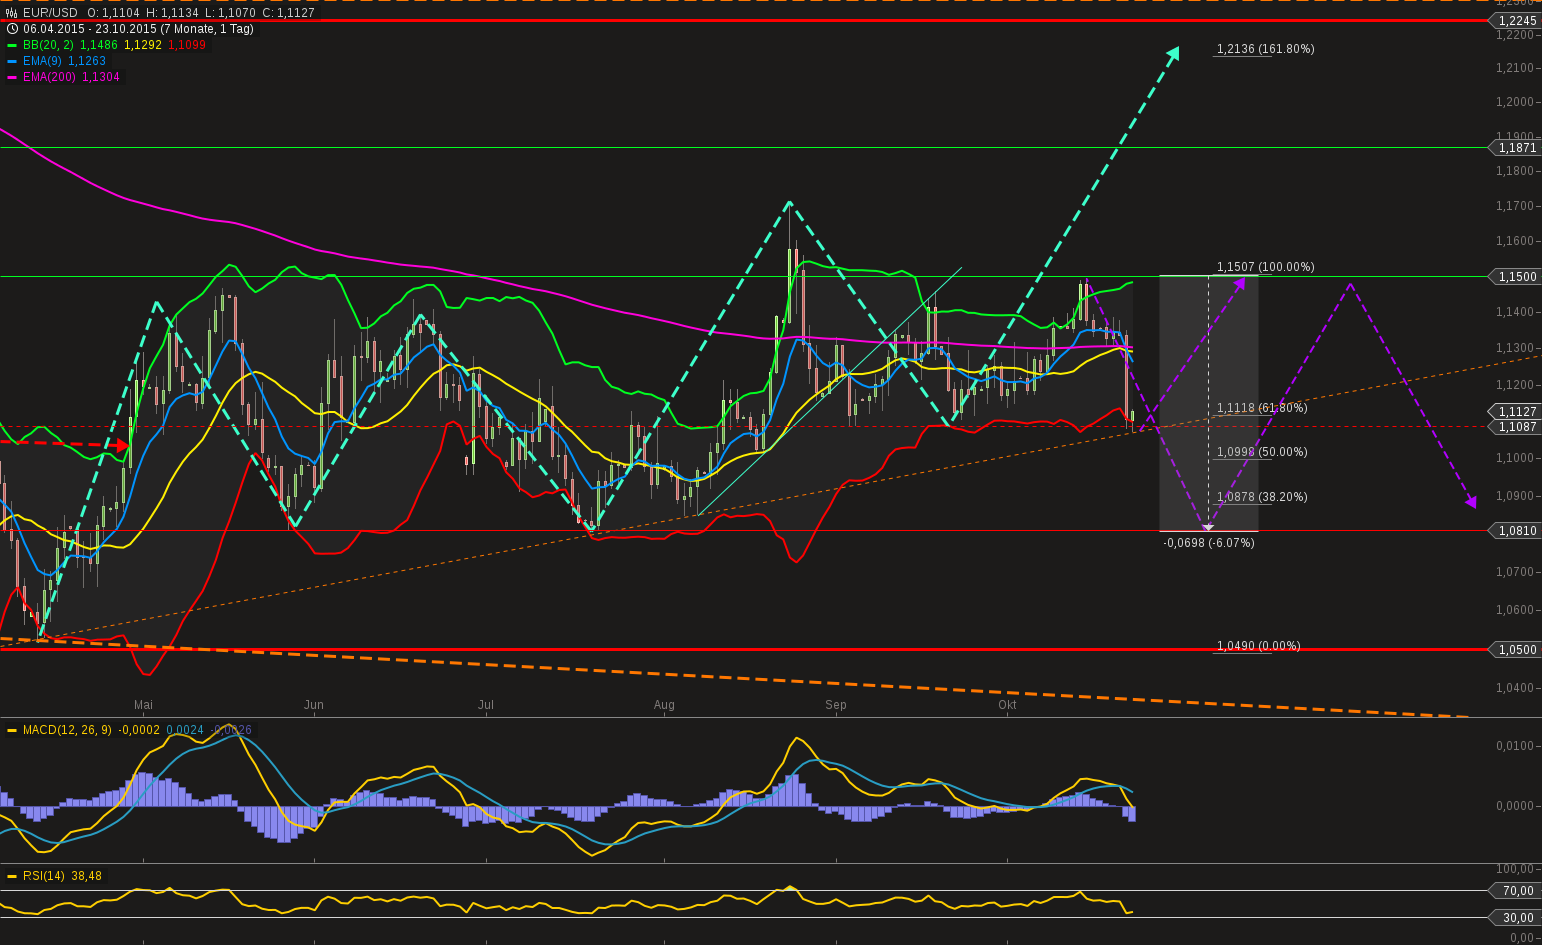Click the high price H: 1,1134
The width and height of the screenshot is (1542, 945).
(173, 13)
